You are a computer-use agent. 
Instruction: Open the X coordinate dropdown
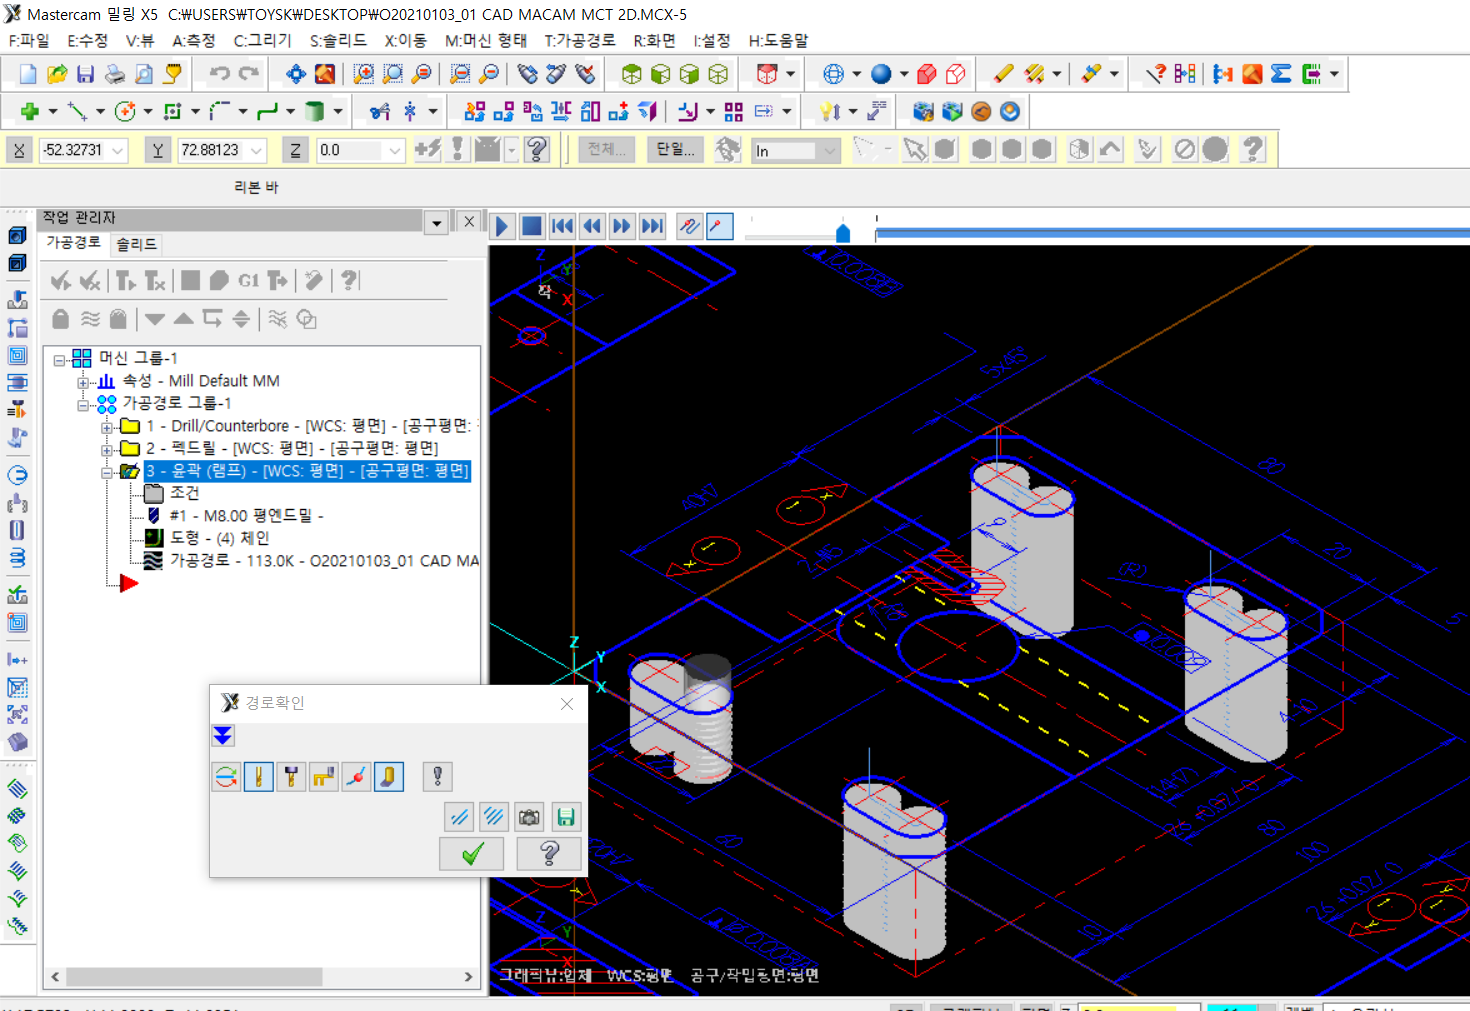tap(118, 150)
